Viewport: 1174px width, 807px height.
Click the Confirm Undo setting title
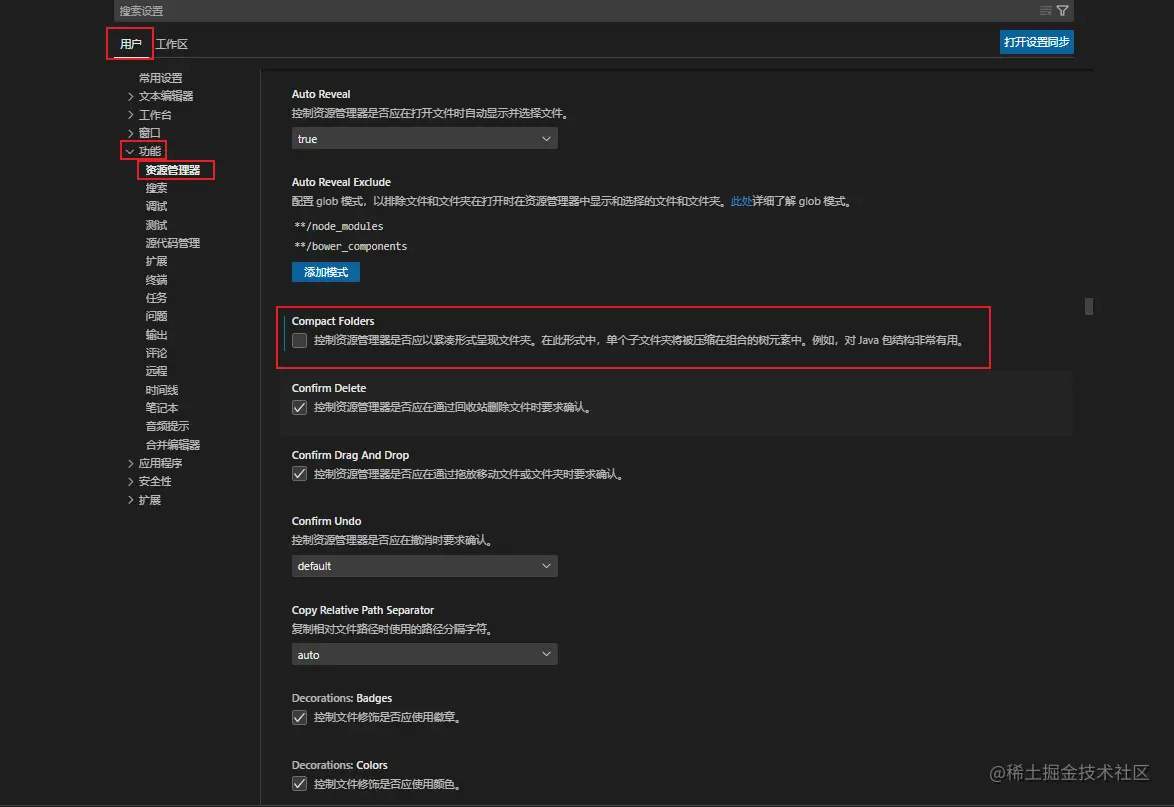click(326, 521)
